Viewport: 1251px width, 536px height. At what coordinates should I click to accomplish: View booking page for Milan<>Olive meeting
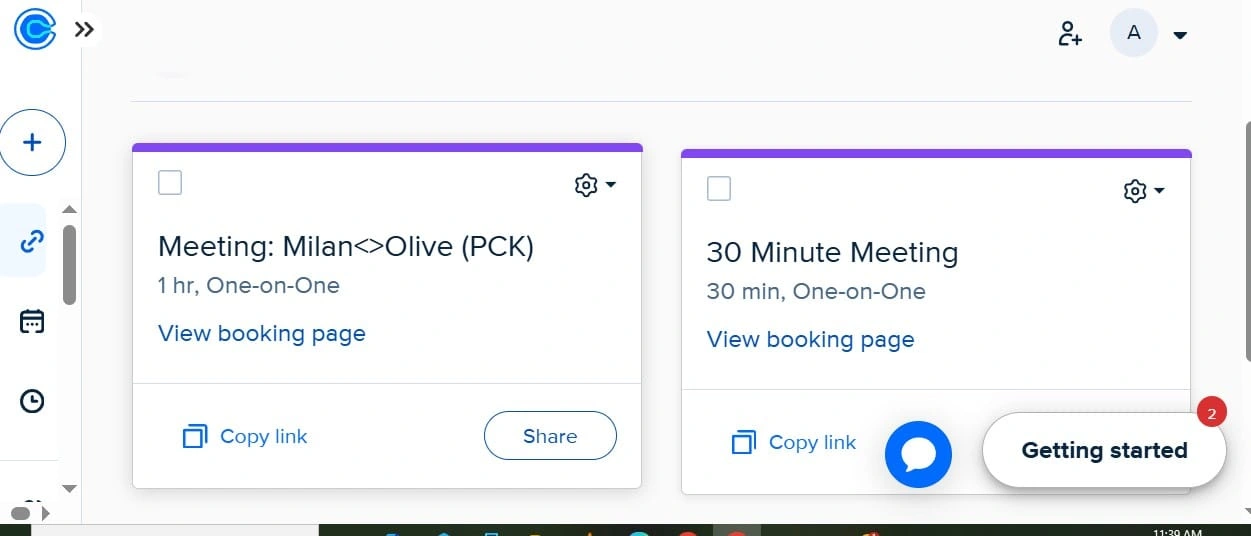[262, 334]
